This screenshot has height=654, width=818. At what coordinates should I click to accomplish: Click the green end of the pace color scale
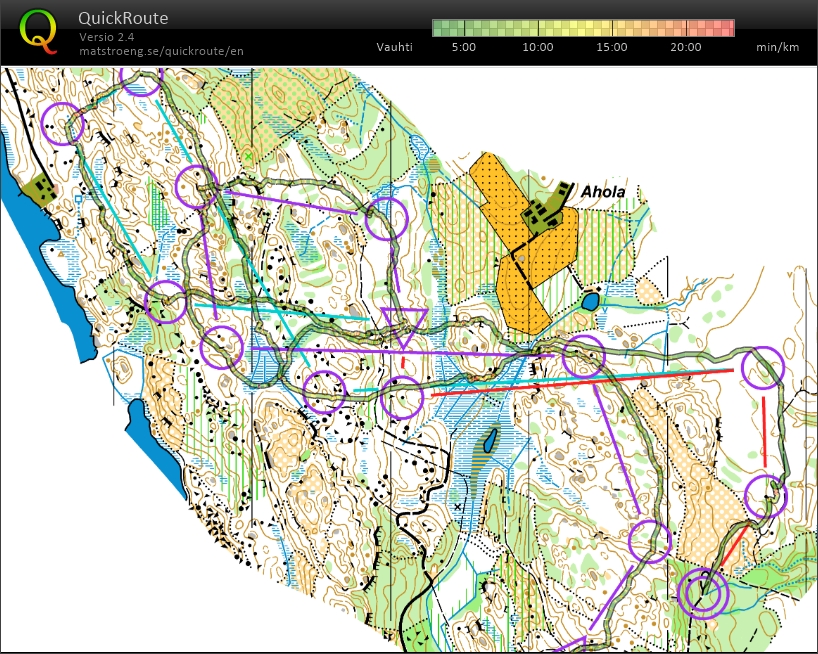440,28
